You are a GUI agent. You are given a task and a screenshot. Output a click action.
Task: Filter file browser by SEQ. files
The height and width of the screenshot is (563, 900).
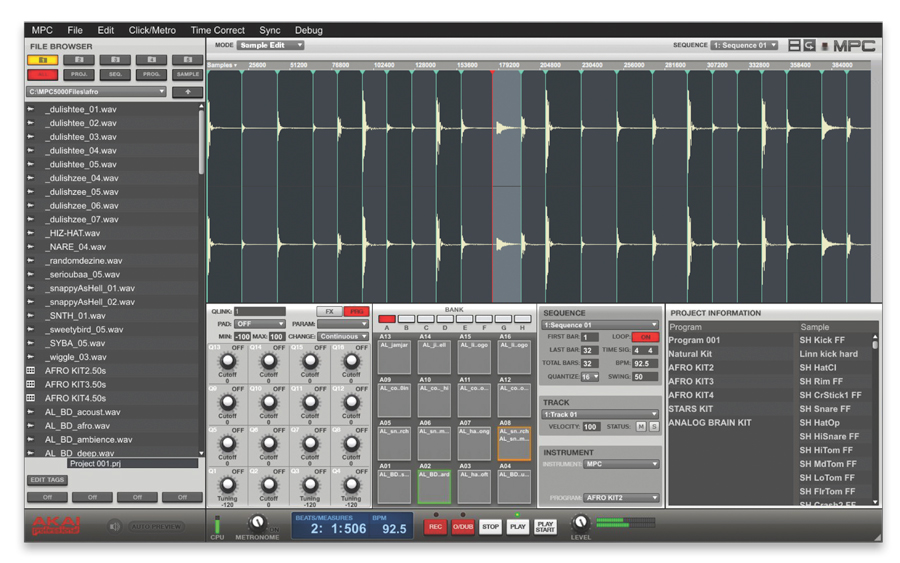click(115, 75)
